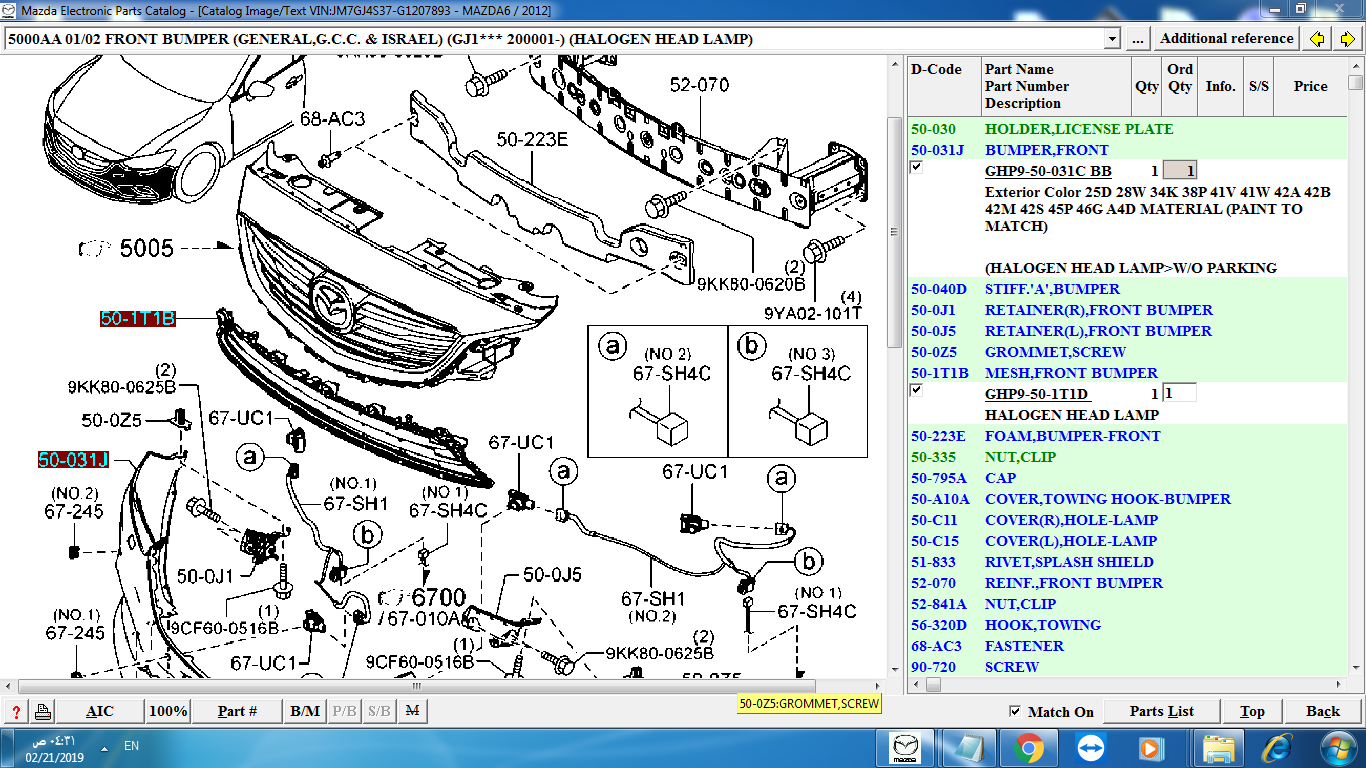Select the 50-1T1B MESH,FRONT BUMPER row
Viewport: 1366px width, 768px height.
pos(1126,373)
